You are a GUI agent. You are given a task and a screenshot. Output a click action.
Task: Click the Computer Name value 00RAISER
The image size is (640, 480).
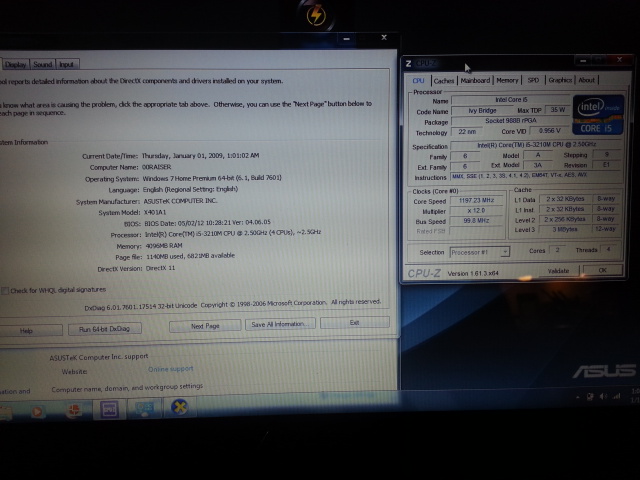[x=156, y=167]
